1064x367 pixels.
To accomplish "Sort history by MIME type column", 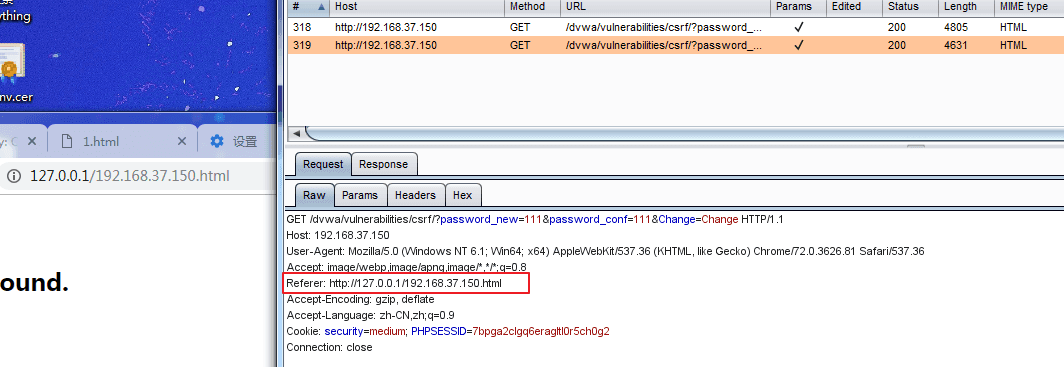I will pos(1029,7).
